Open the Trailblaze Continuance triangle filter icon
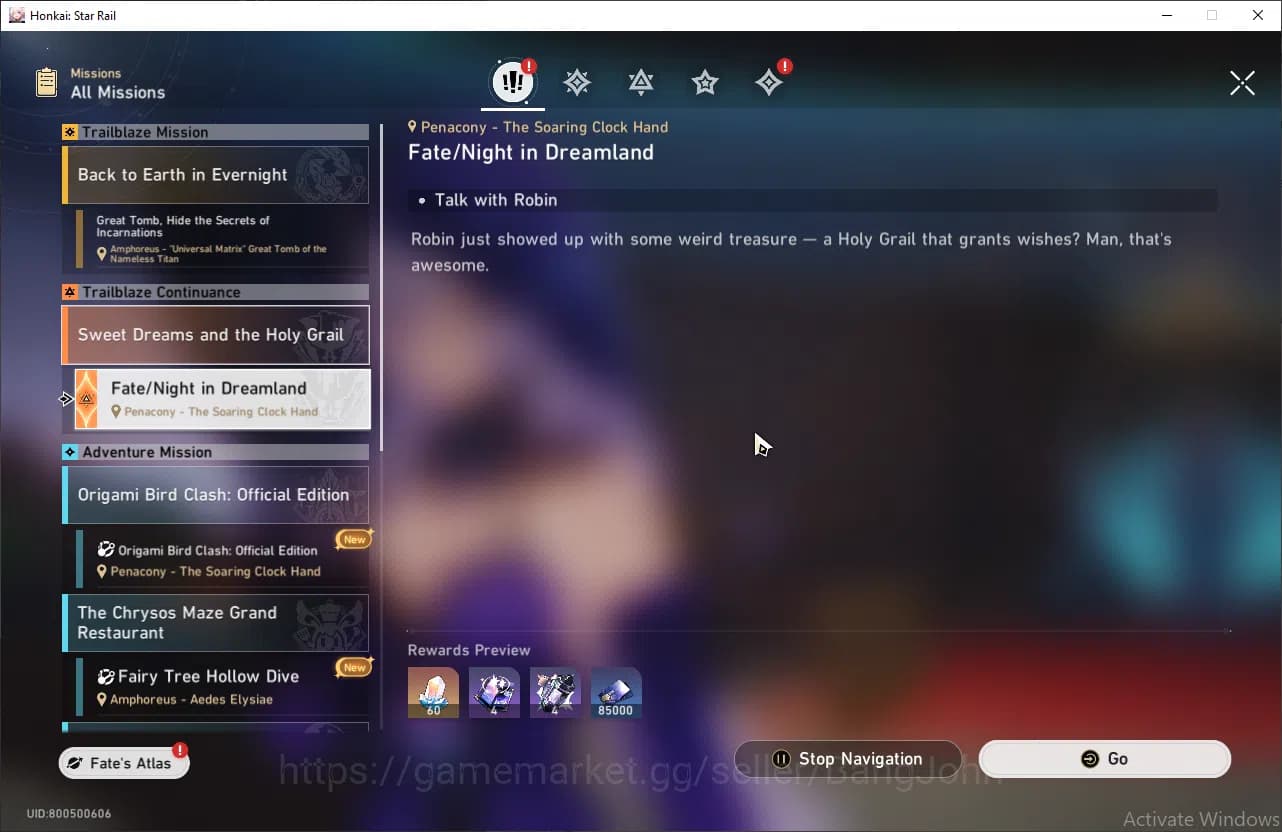Viewport: 1282px width, 832px height. pyautogui.click(x=641, y=83)
